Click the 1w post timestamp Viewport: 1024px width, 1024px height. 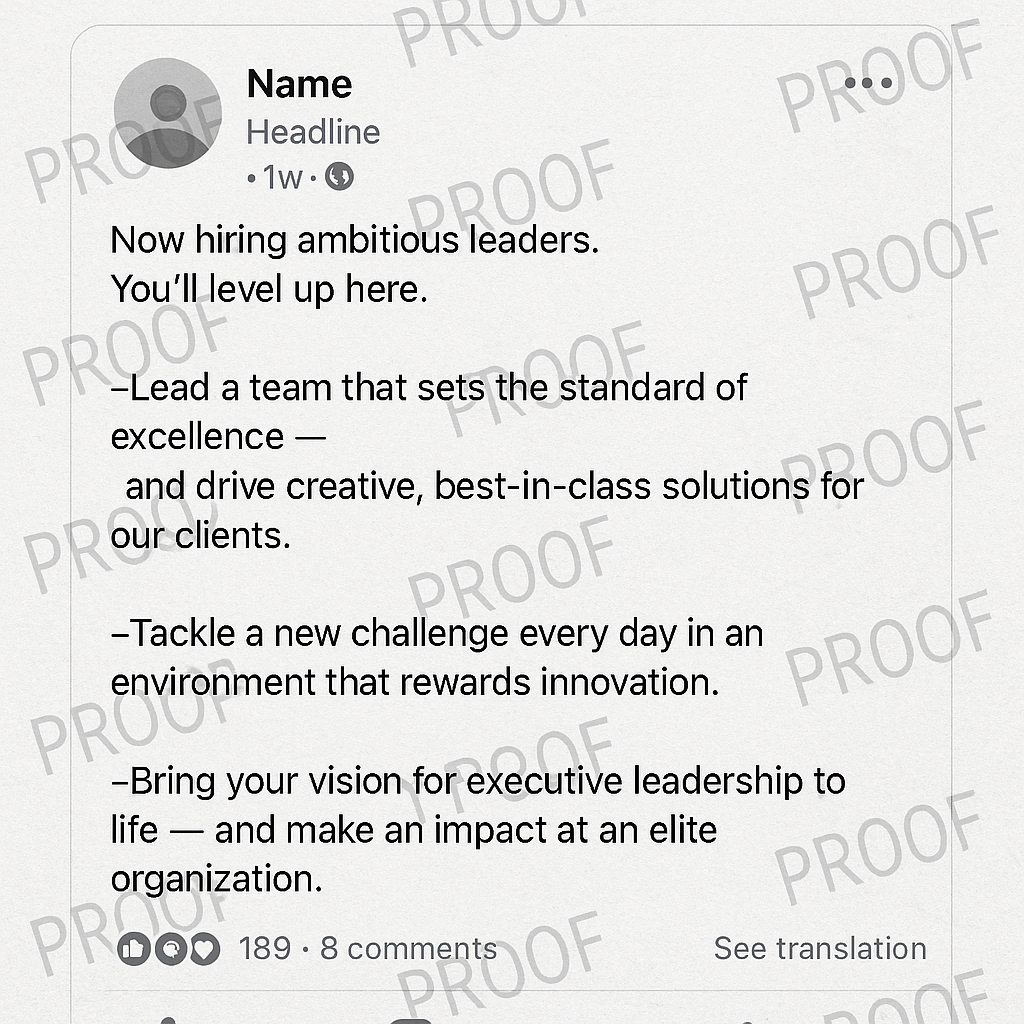click(x=281, y=178)
